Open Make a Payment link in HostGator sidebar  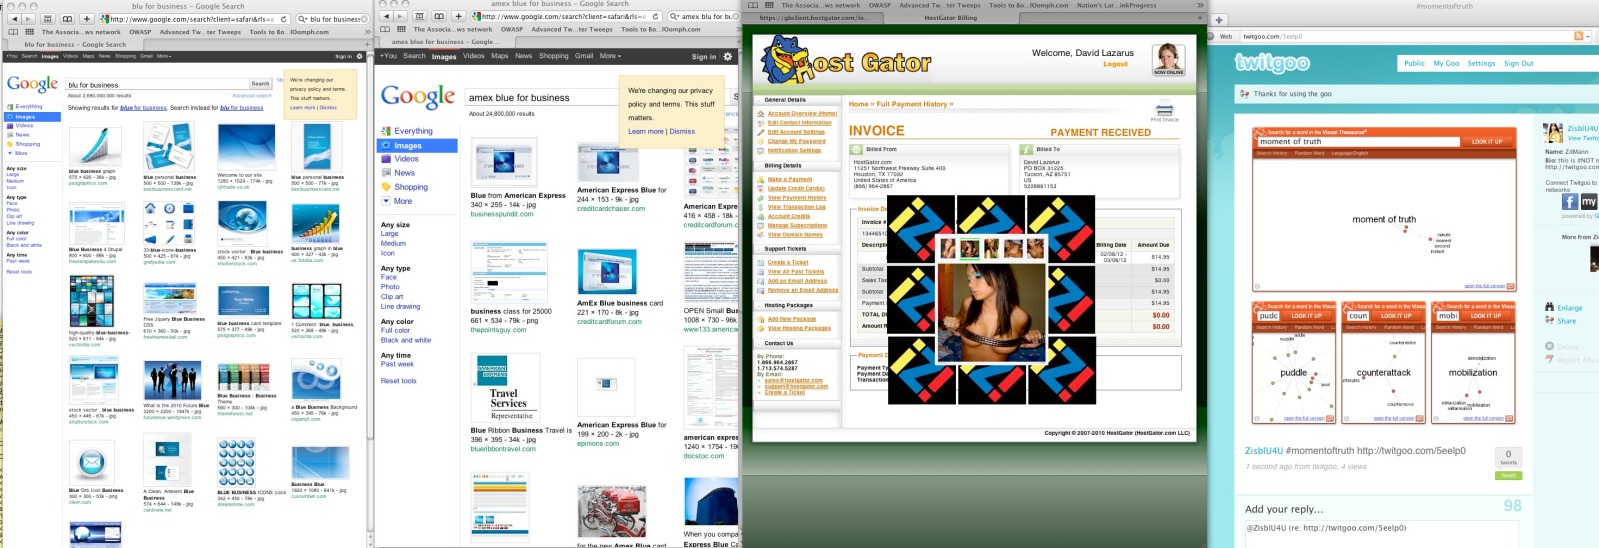(790, 180)
